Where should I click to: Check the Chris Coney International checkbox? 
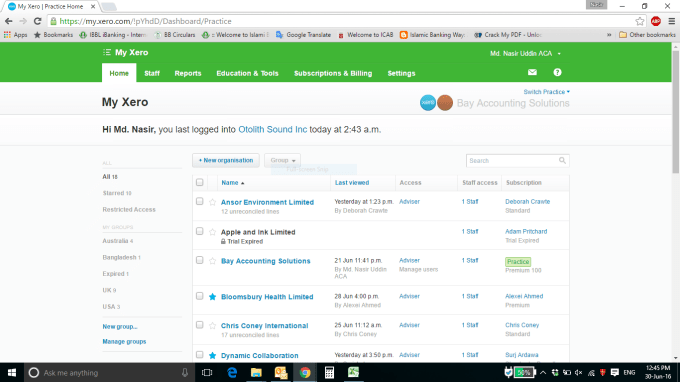199,325
